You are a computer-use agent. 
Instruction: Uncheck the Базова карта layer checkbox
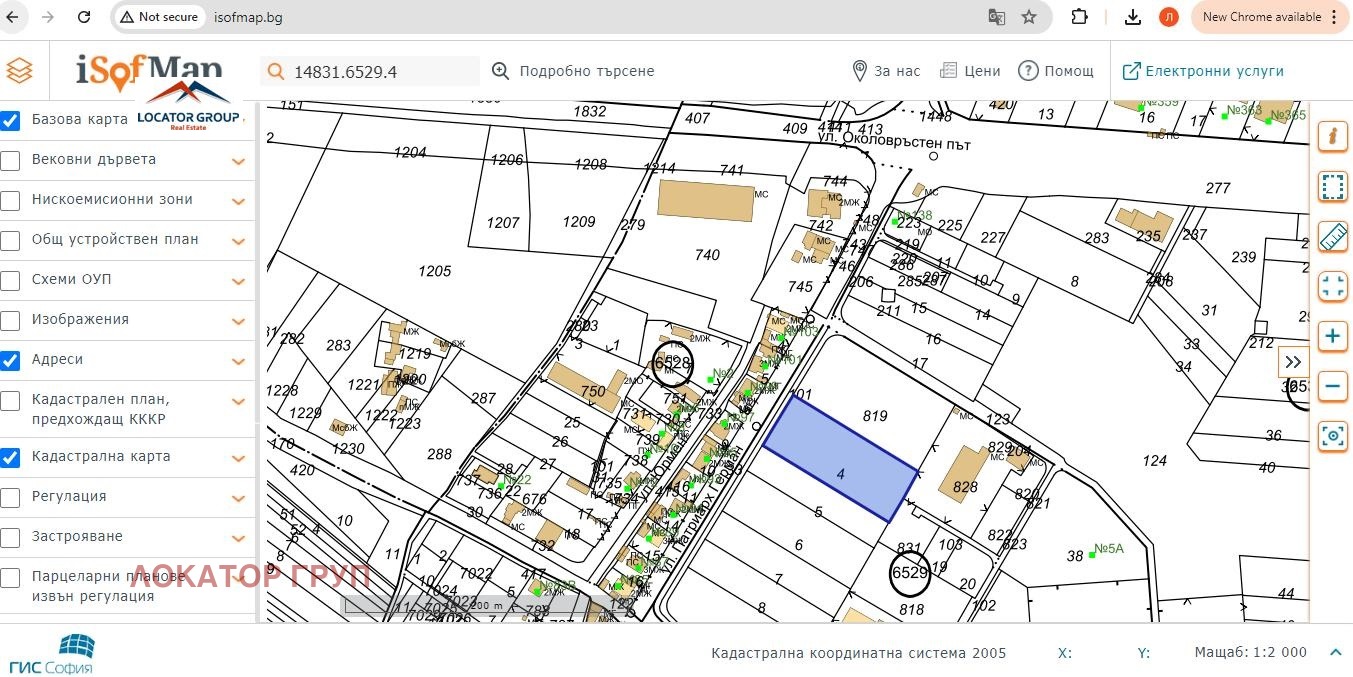(x=11, y=120)
